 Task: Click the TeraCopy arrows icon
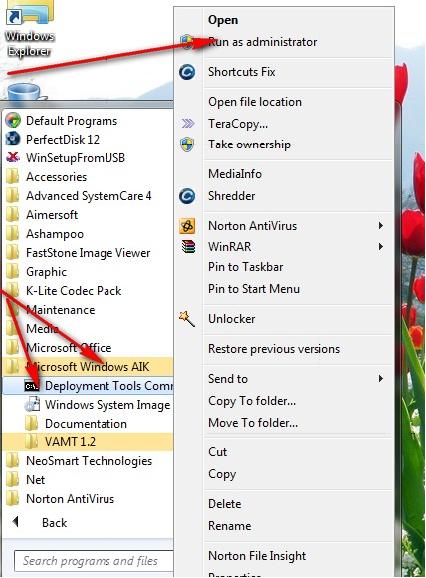[188, 123]
